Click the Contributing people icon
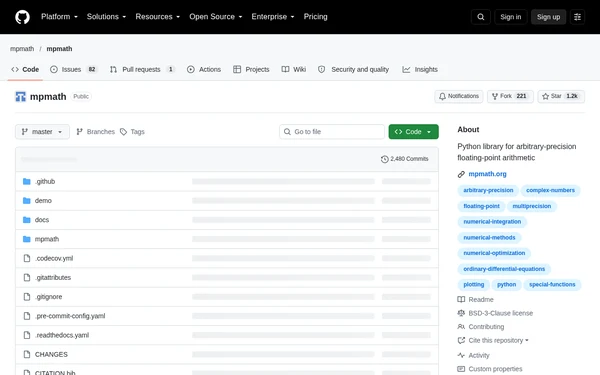600x375 pixels. [x=461, y=327]
